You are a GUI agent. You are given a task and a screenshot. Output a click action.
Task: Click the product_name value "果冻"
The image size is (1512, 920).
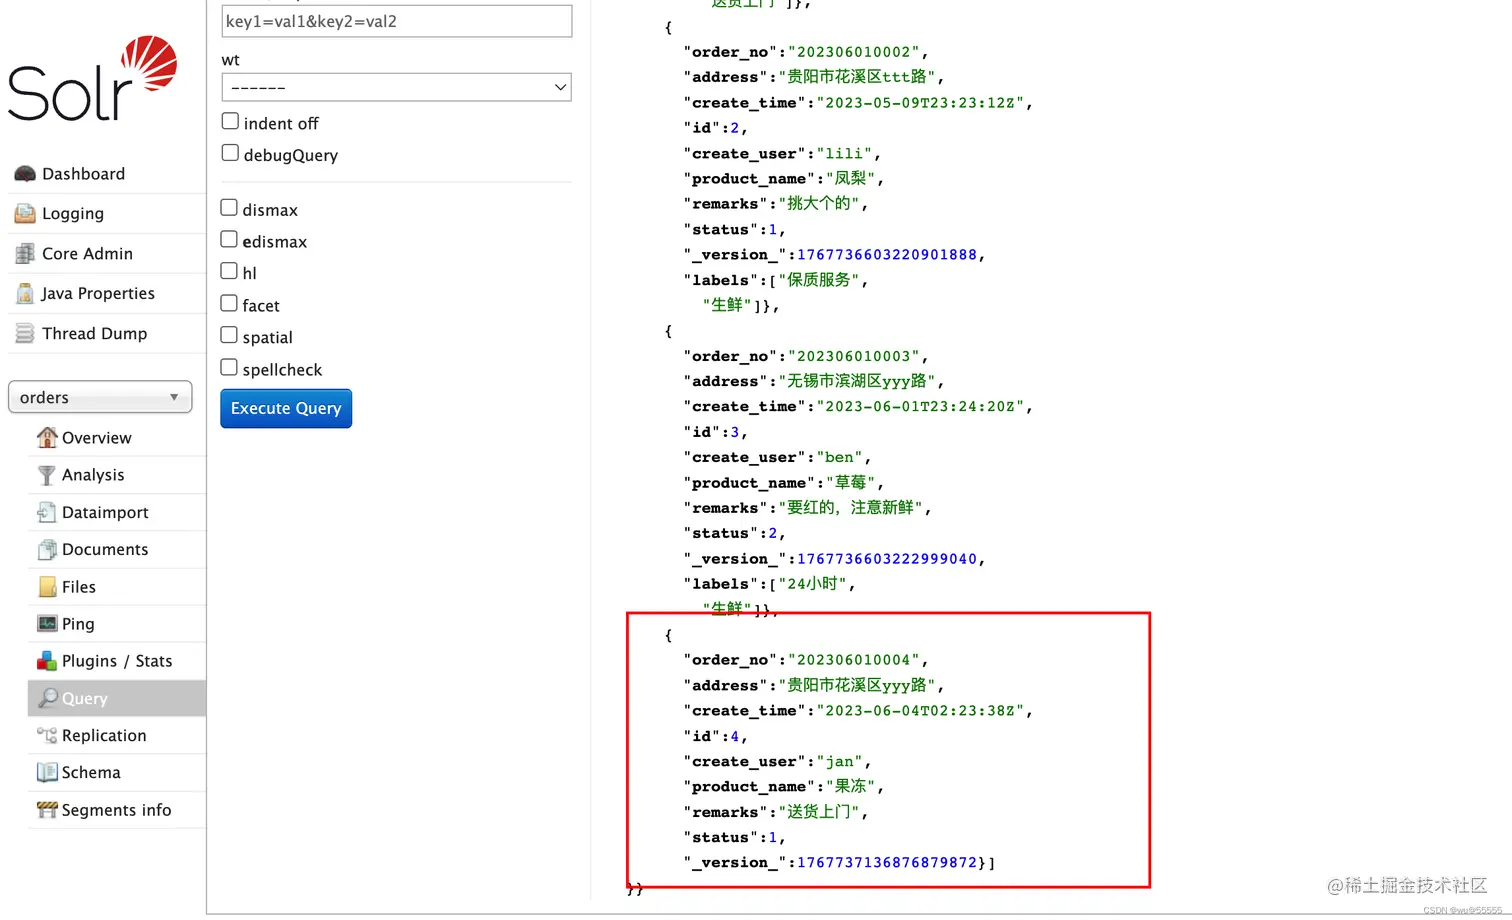tap(851, 787)
